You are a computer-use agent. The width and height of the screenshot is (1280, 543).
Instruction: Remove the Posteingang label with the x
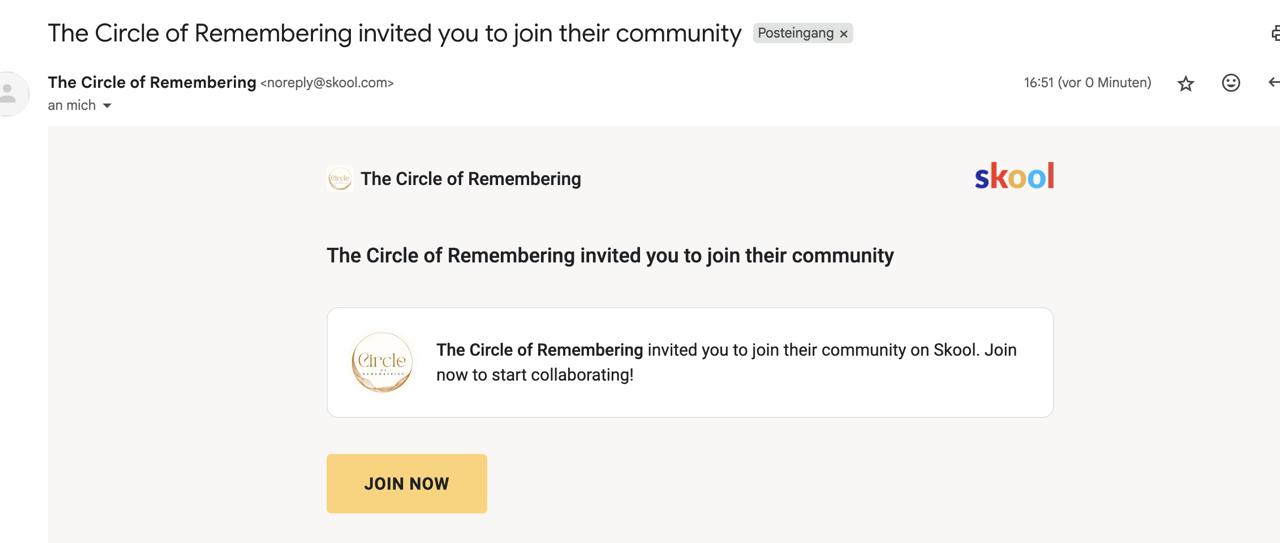(844, 34)
